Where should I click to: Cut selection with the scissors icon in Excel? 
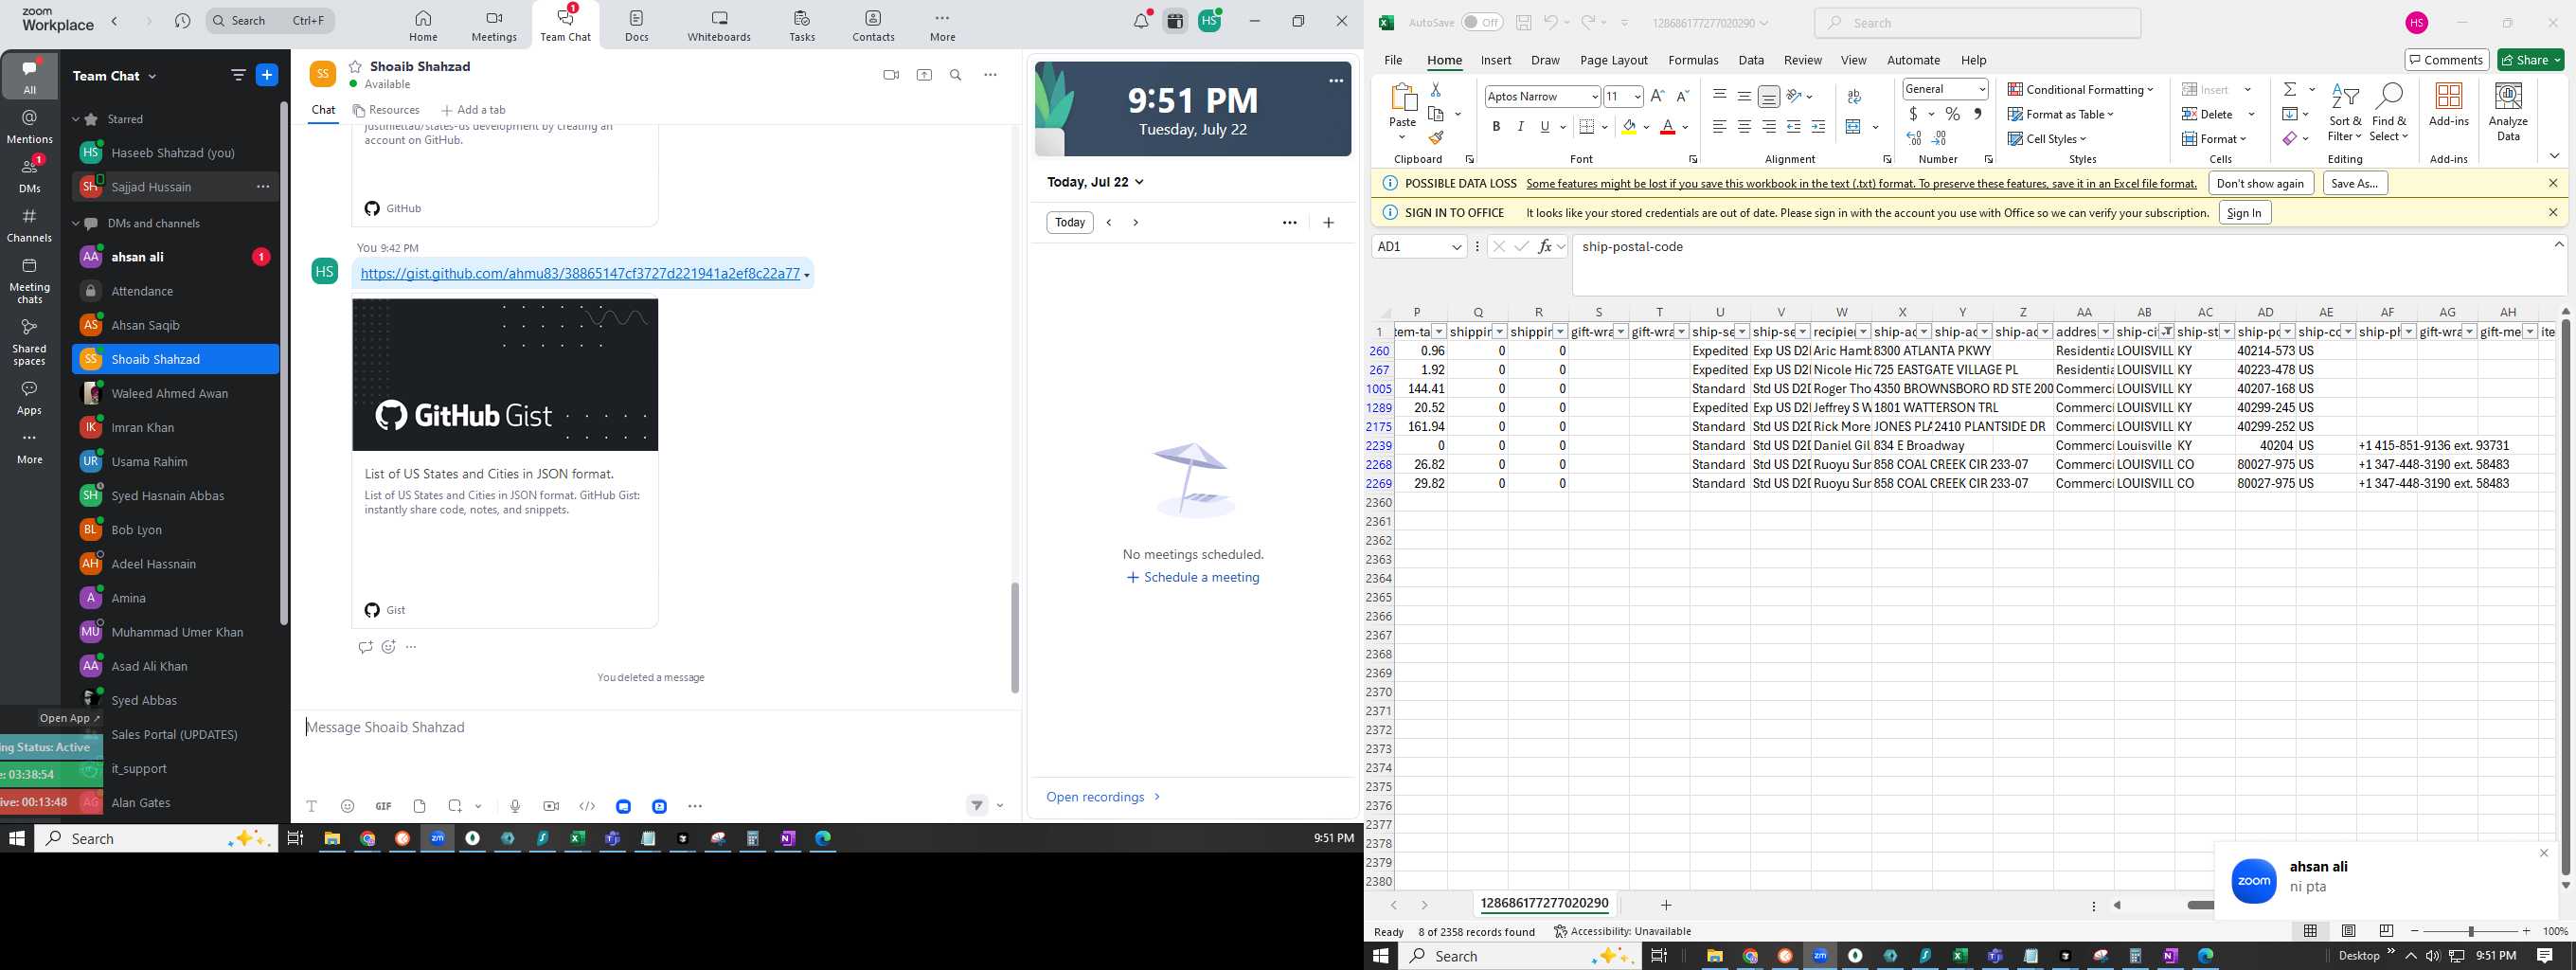(1436, 90)
